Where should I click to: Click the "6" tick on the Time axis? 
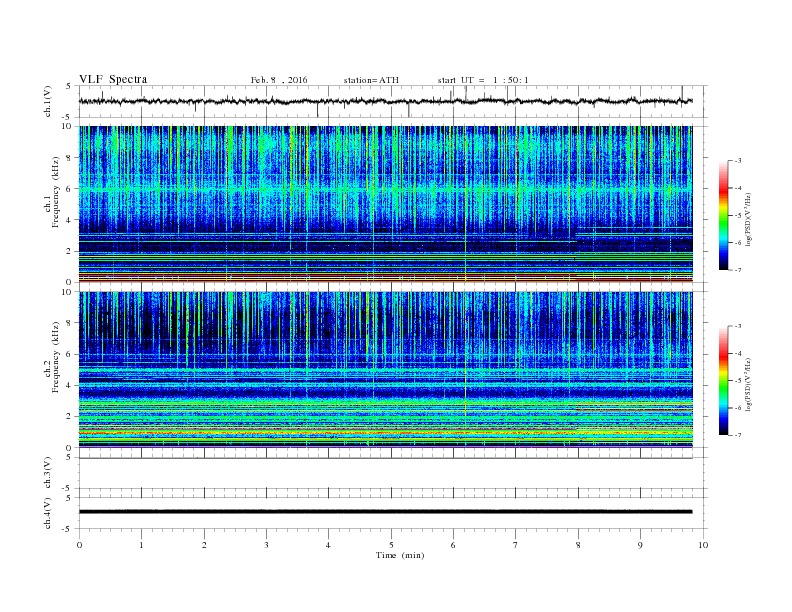453,545
